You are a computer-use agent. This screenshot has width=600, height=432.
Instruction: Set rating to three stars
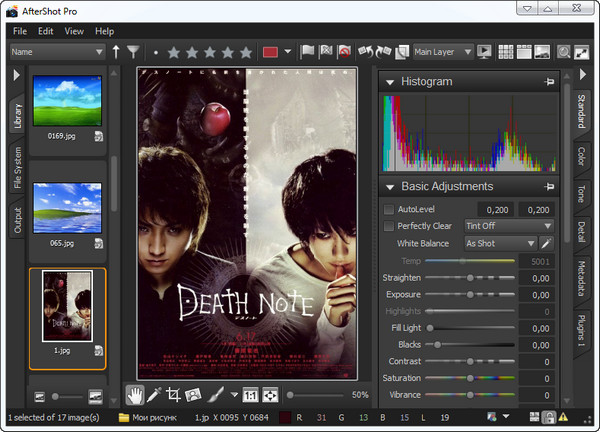coord(210,52)
